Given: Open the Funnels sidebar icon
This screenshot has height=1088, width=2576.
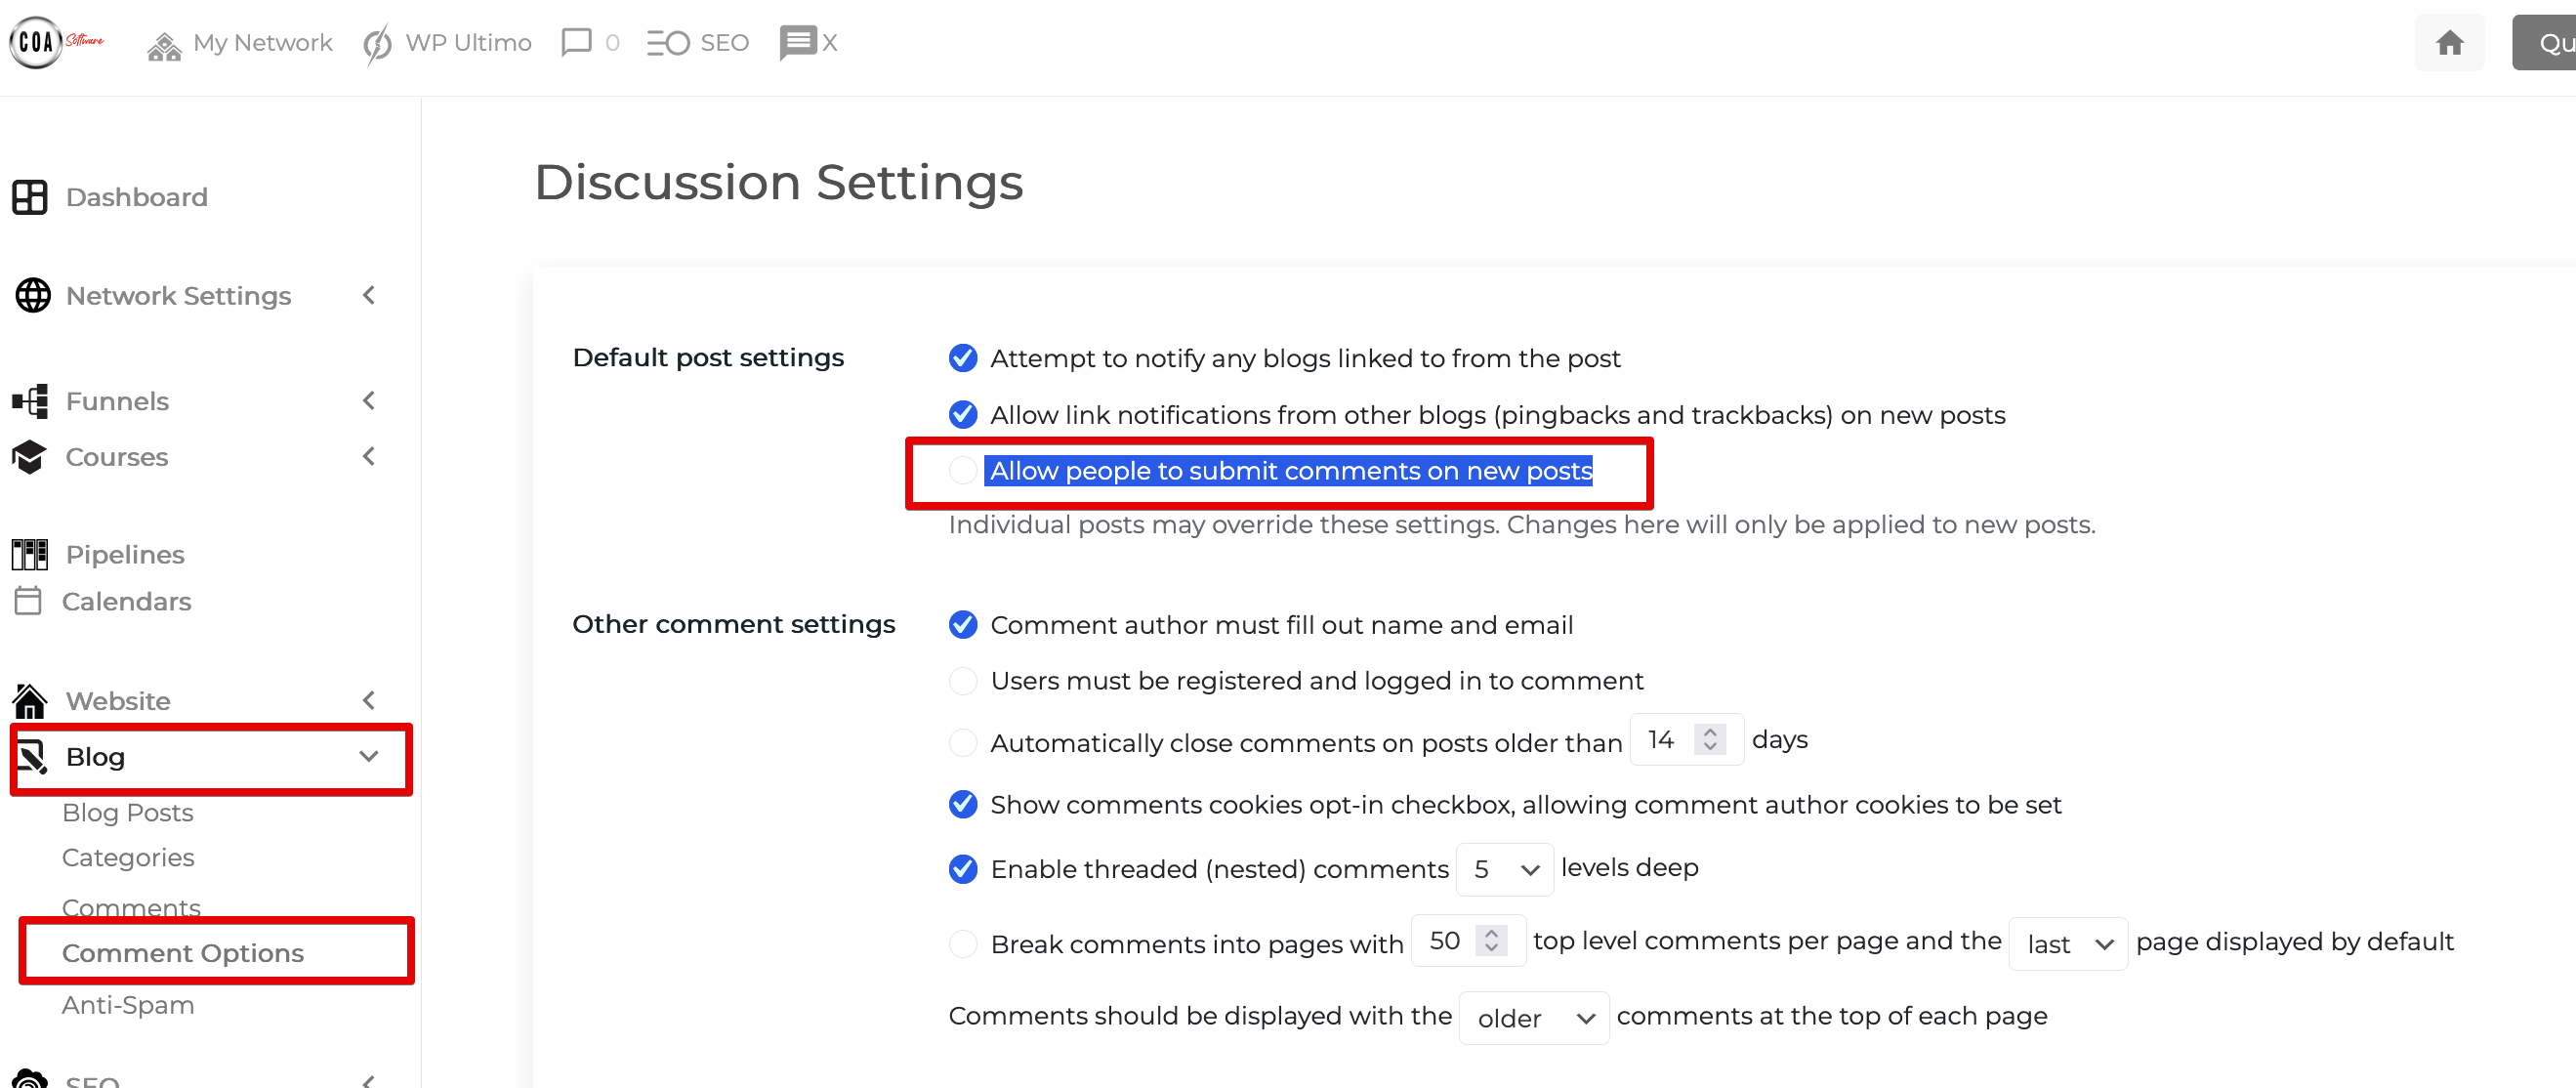Looking at the screenshot, I should pos(29,400).
